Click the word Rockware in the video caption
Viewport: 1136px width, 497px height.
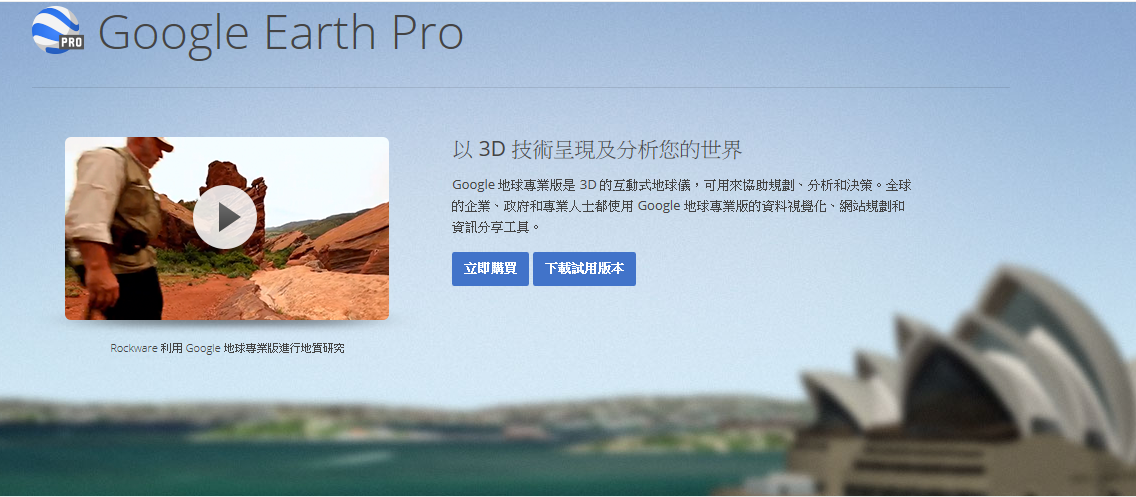coord(134,348)
